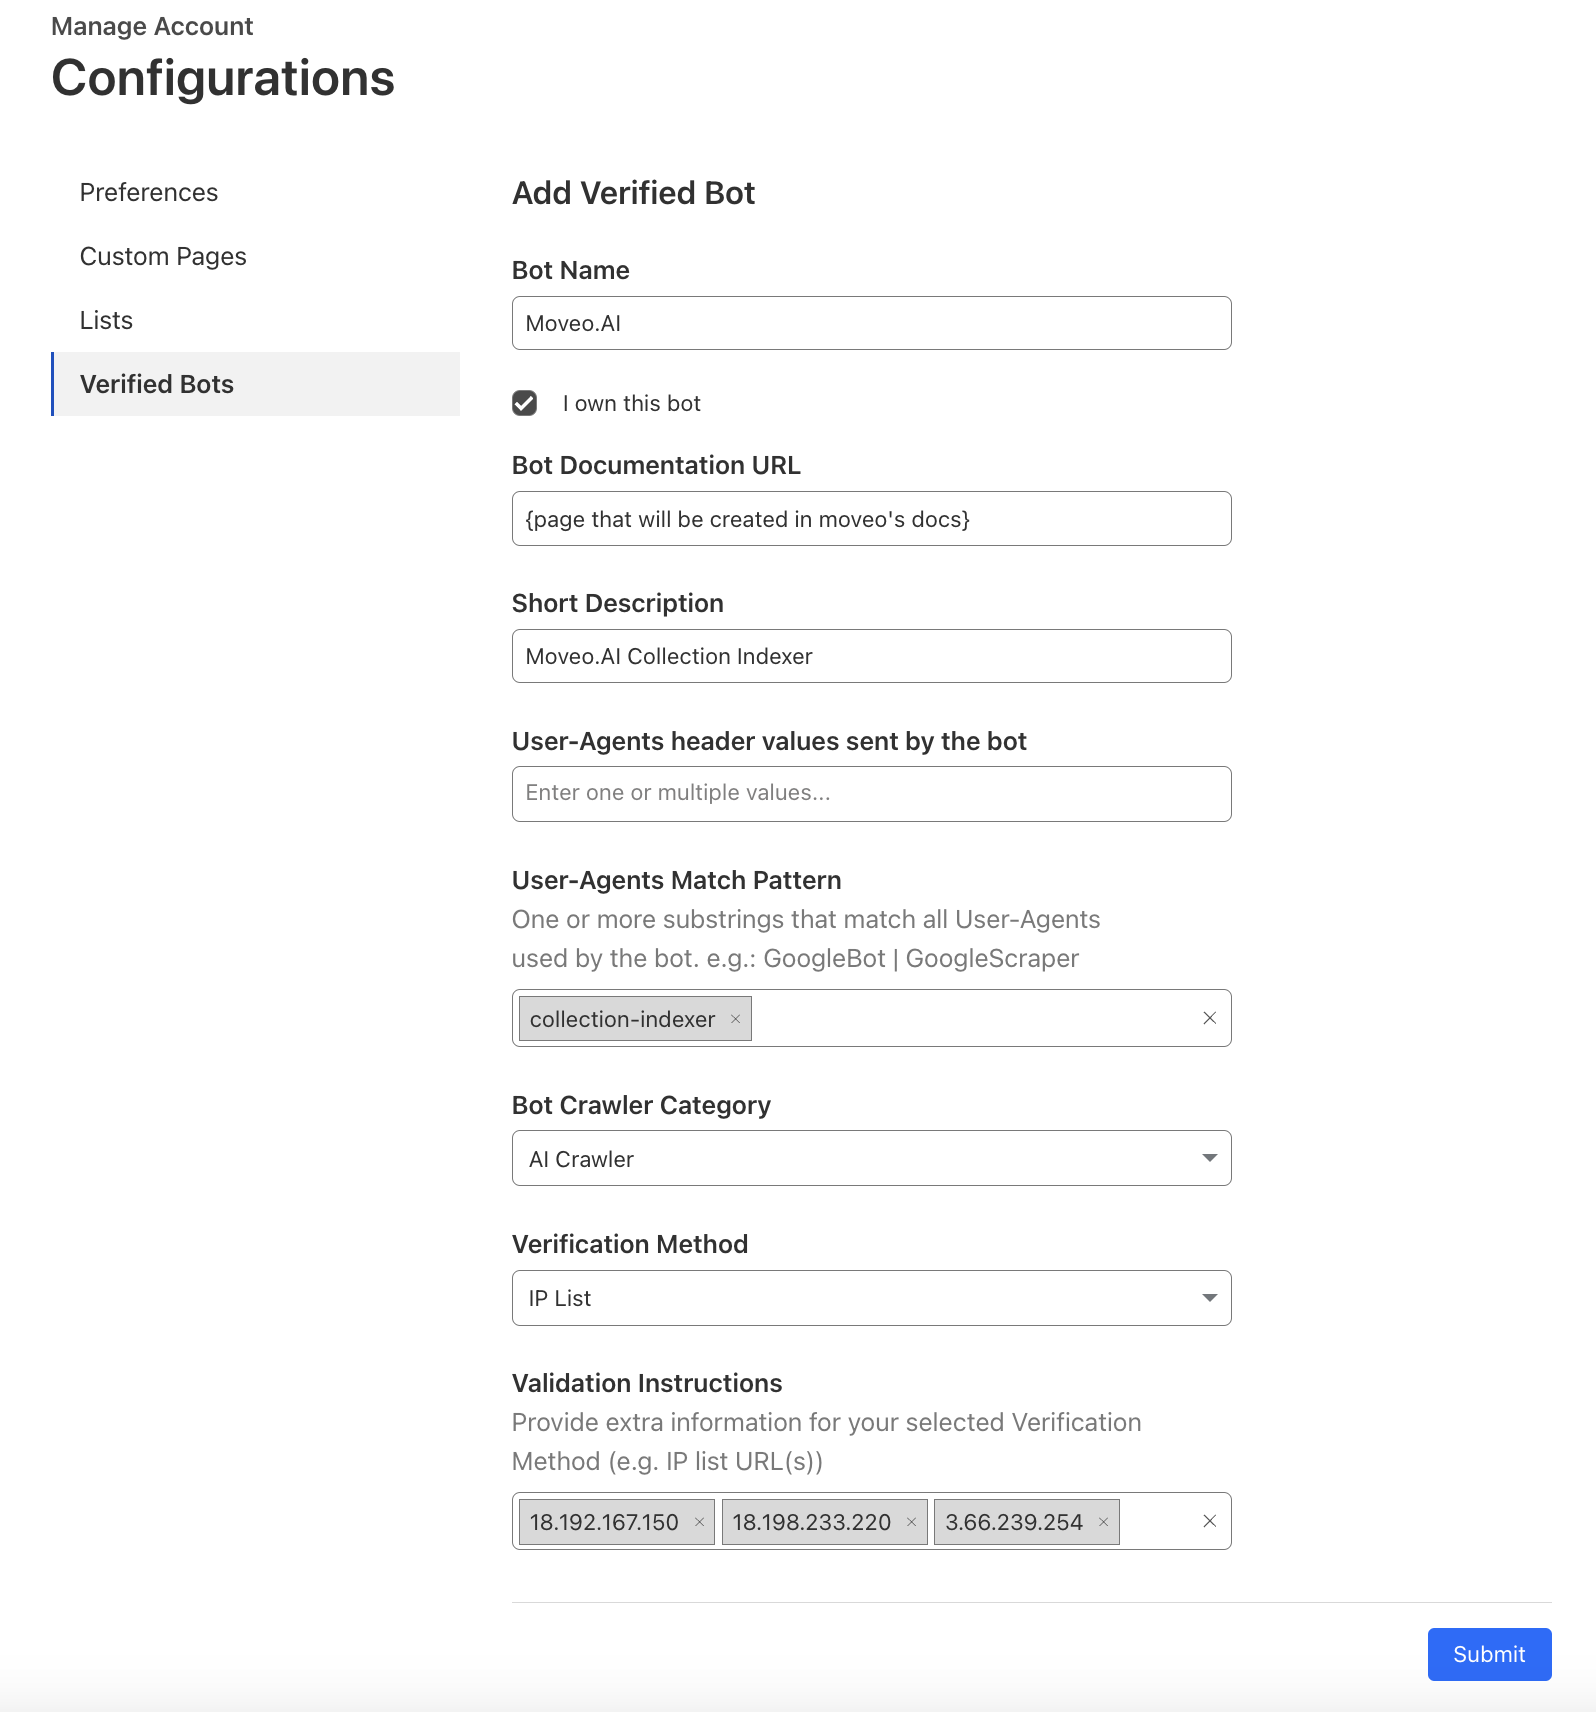Screen dimensions: 1596x1712
Task: Select the Verified Bots sidebar item
Action: [157, 384]
